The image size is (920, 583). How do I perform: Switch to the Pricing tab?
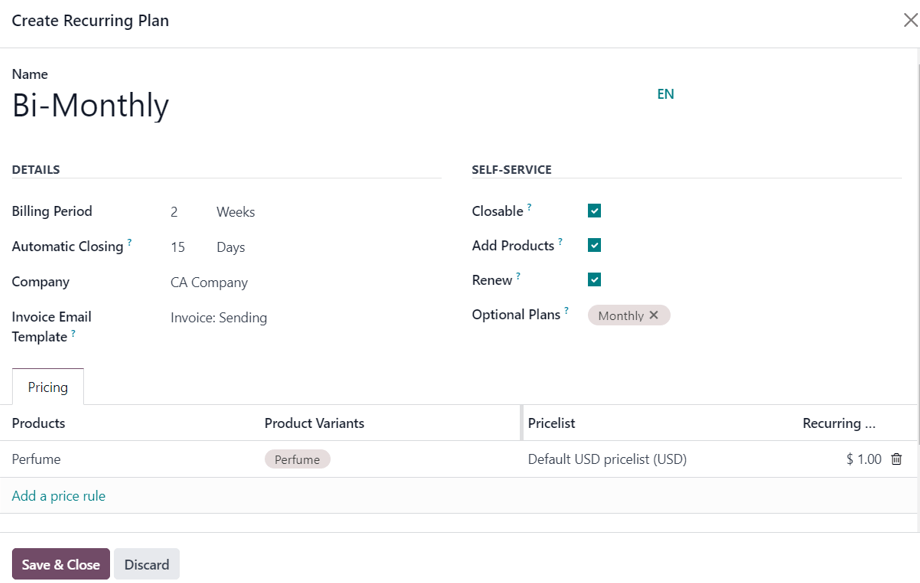47,386
